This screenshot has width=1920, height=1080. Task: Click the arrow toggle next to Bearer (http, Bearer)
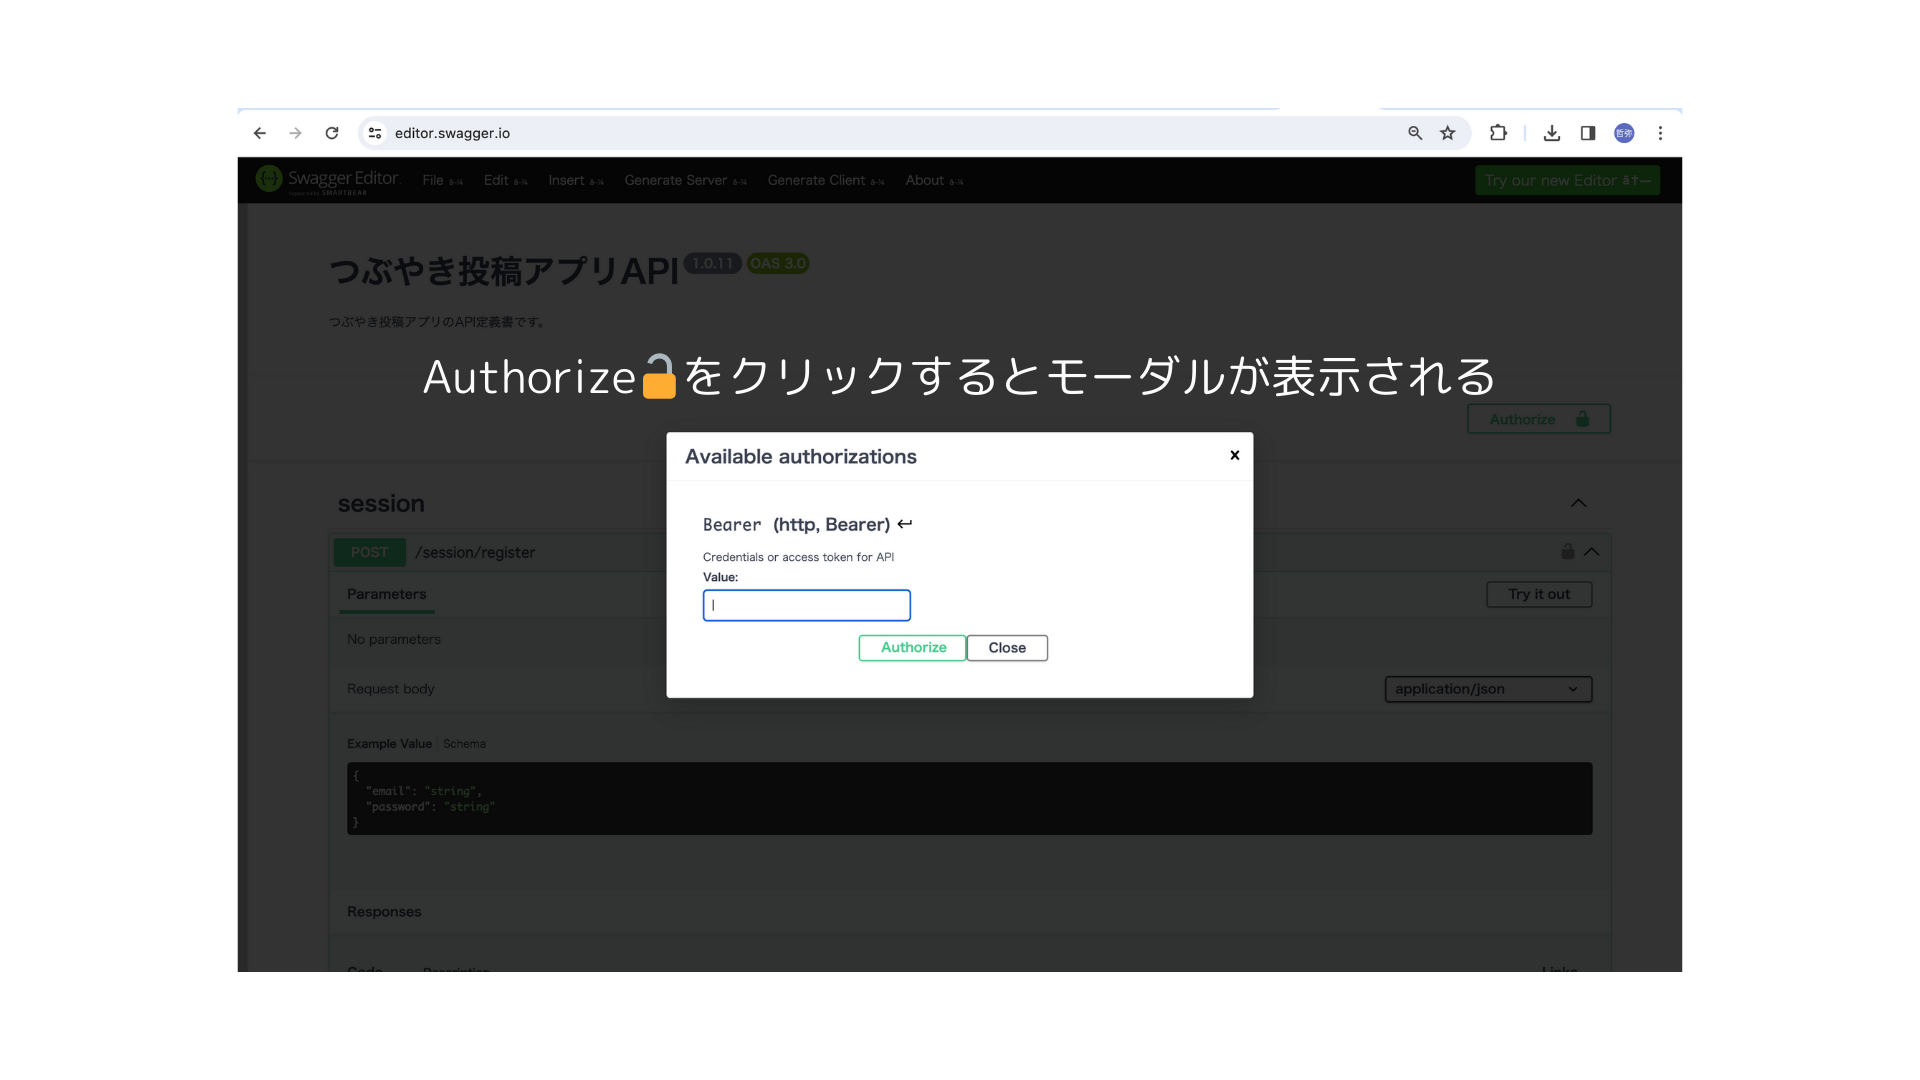pos(906,524)
